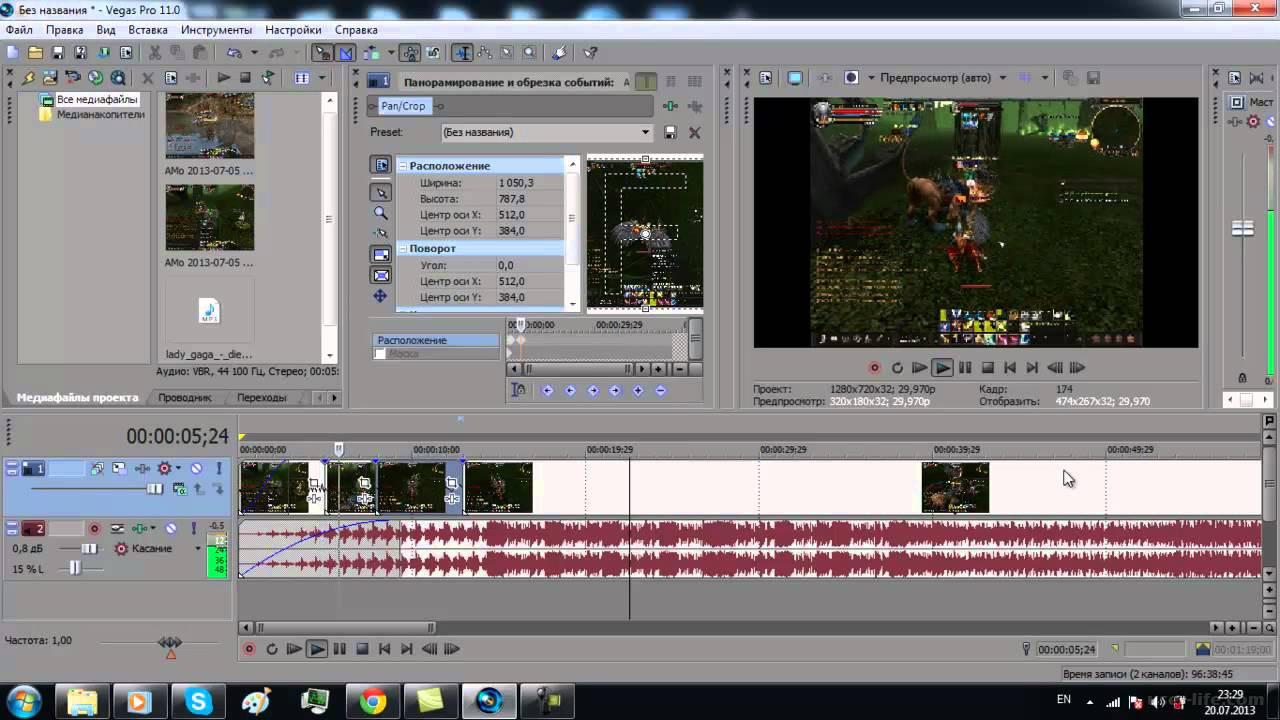Click Save Snapshot icon in preview toolbar
Image resolution: width=1280 pixels, height=720 pixels.
(1093, 78)
